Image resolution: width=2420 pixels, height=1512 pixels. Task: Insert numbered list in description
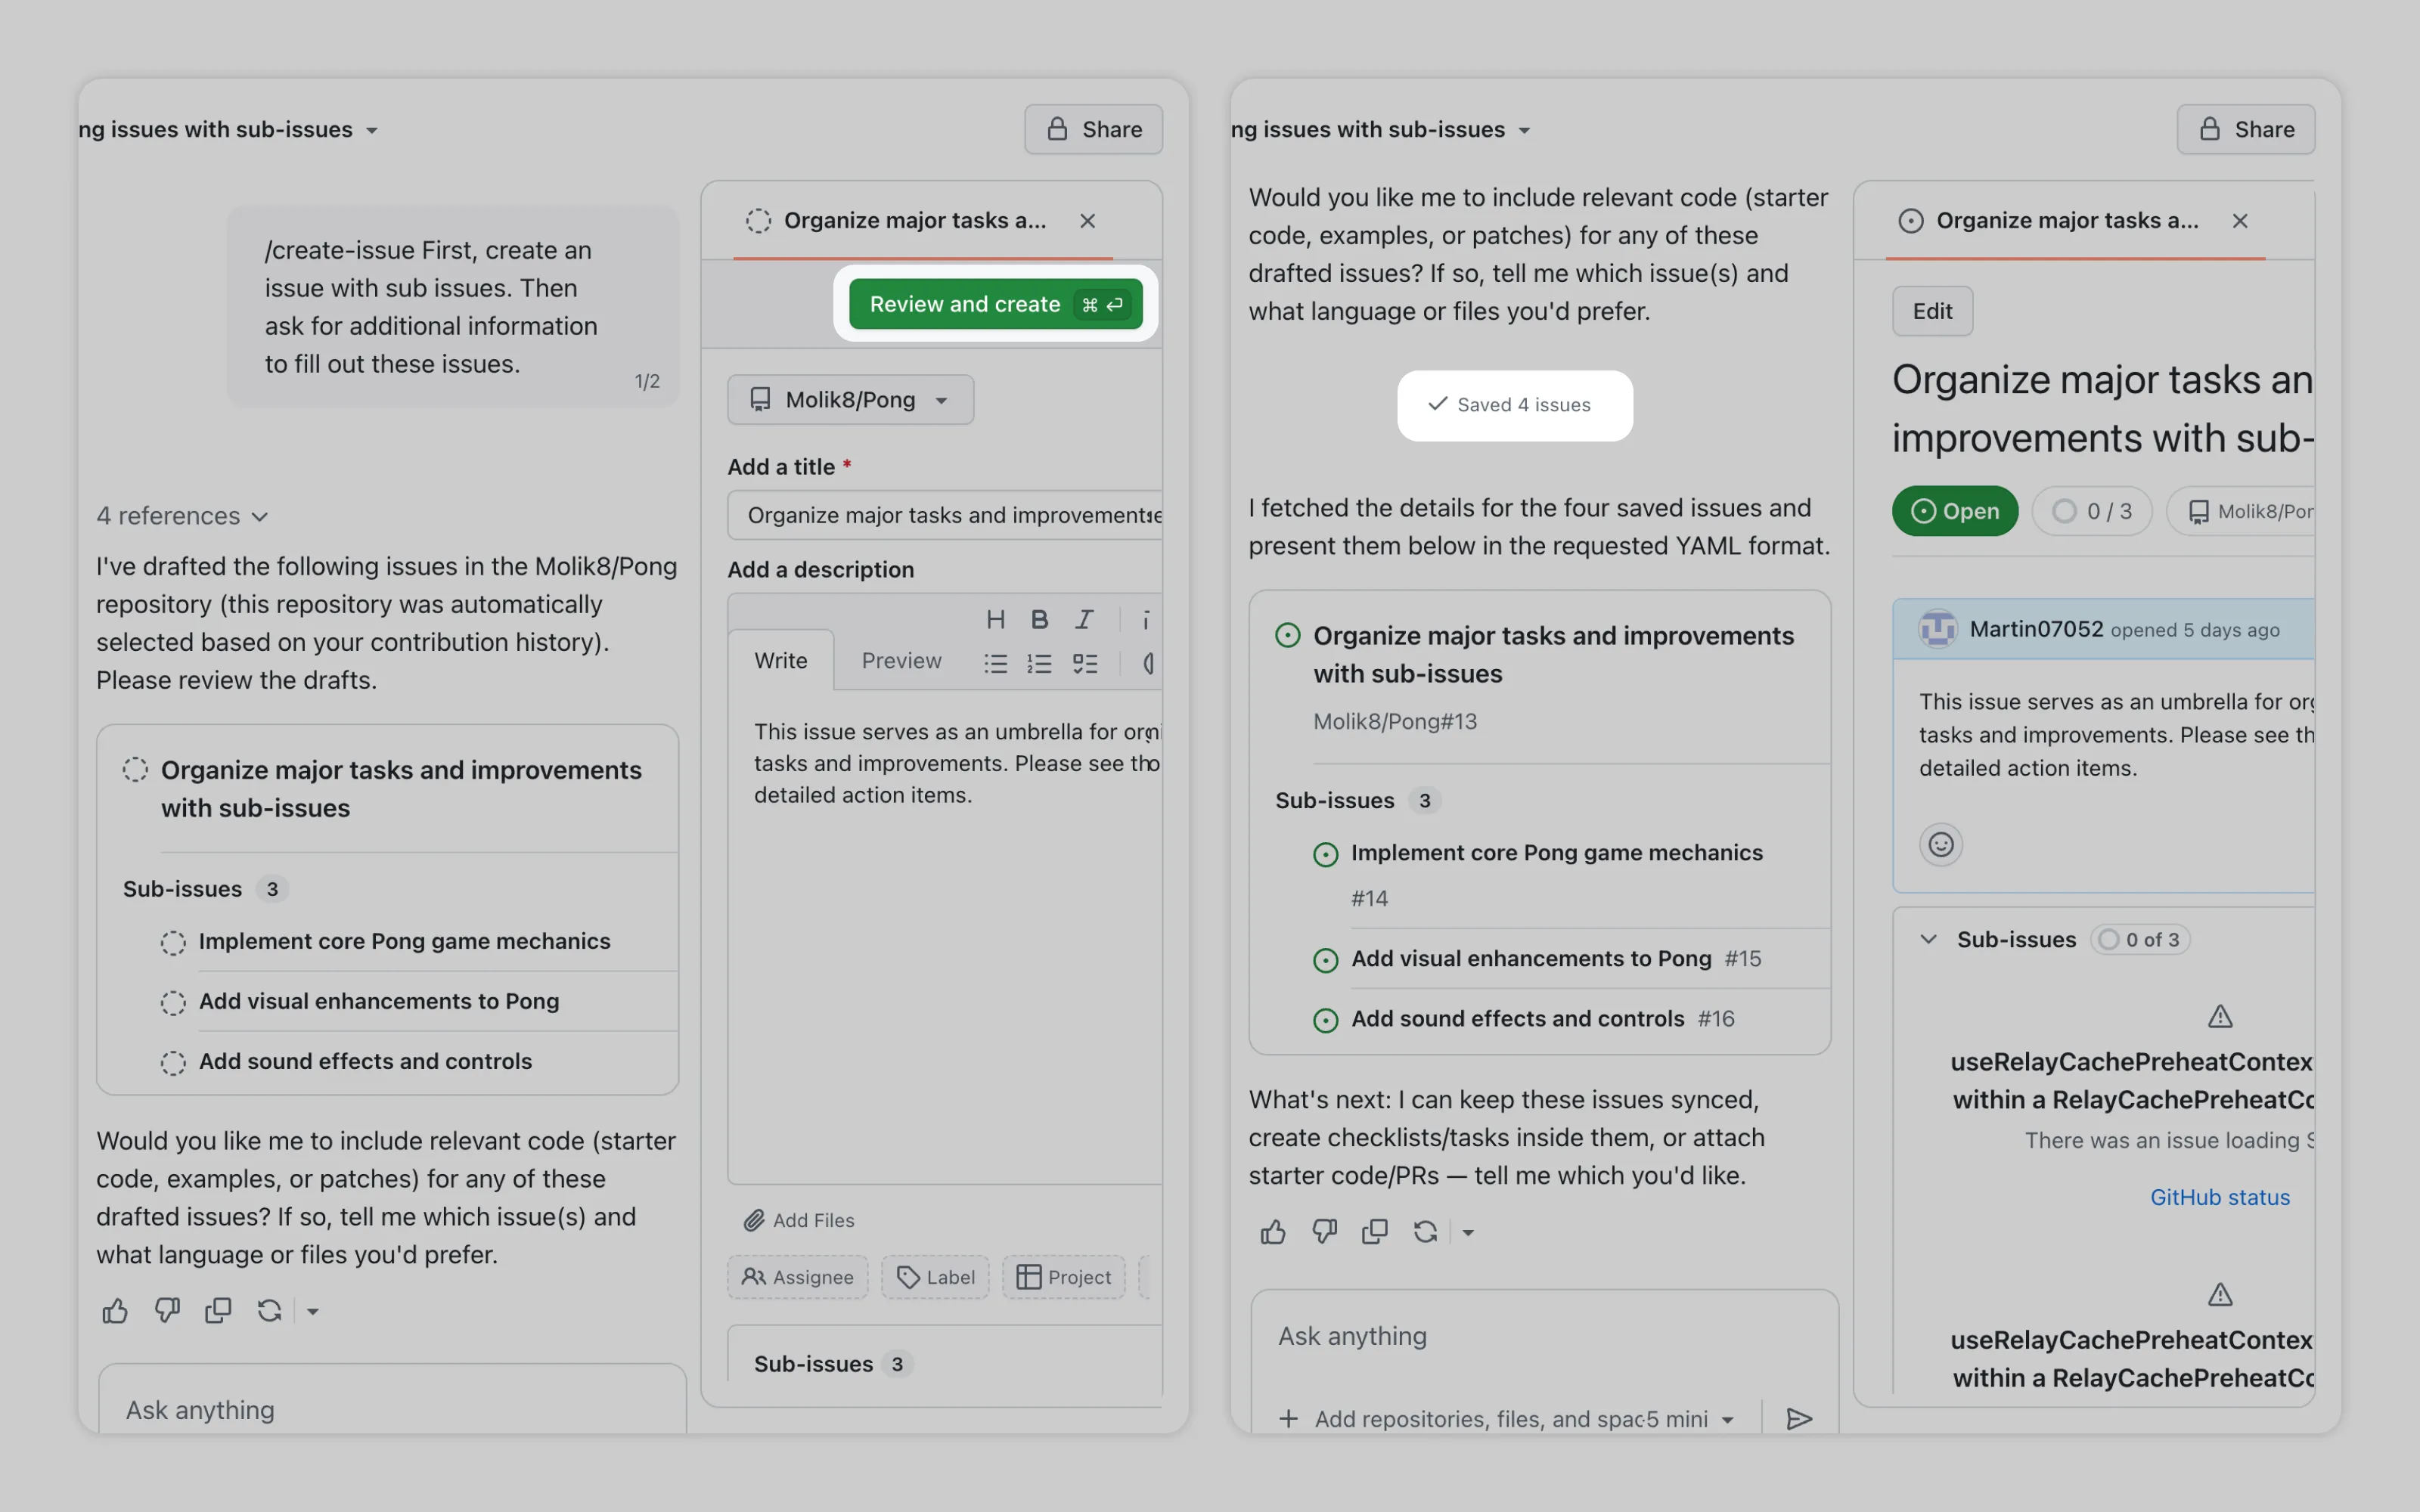[1039, 663]
